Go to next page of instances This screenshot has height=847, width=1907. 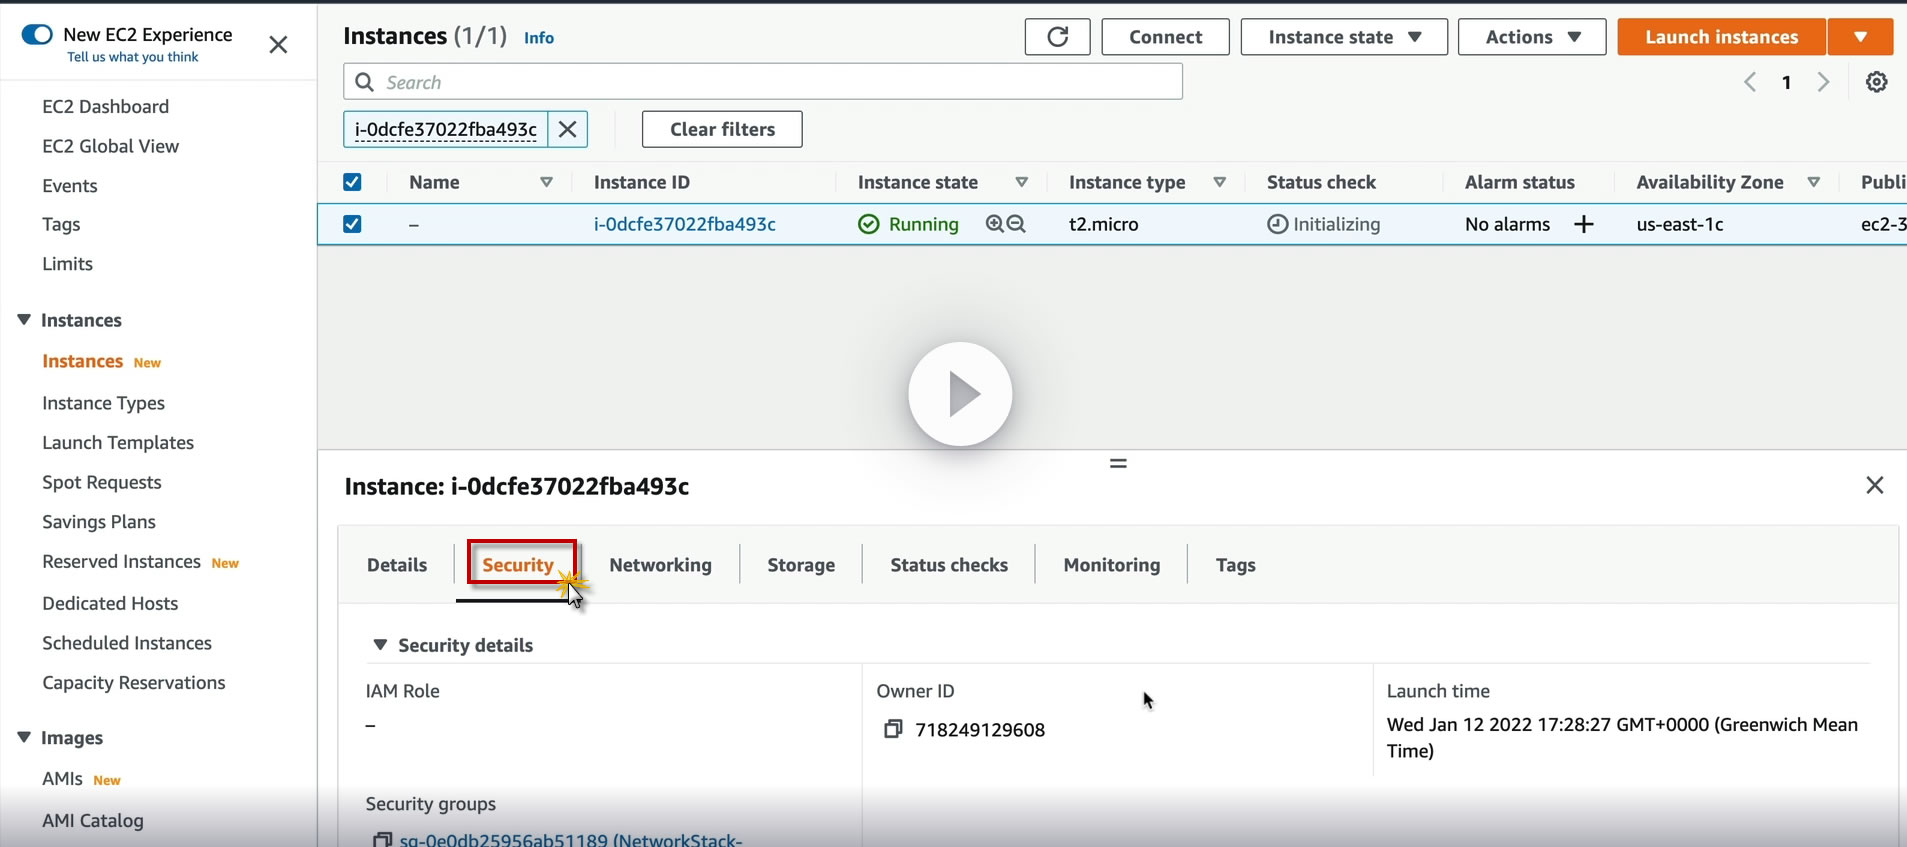pyautogui.click(x=1823, y=82)
